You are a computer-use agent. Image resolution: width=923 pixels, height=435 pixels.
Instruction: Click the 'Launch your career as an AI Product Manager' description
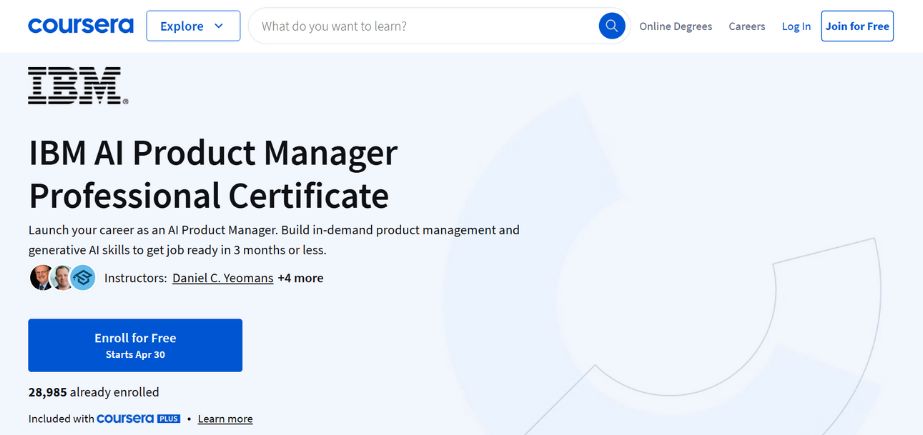pyautogui.click(x=274, y=240)
